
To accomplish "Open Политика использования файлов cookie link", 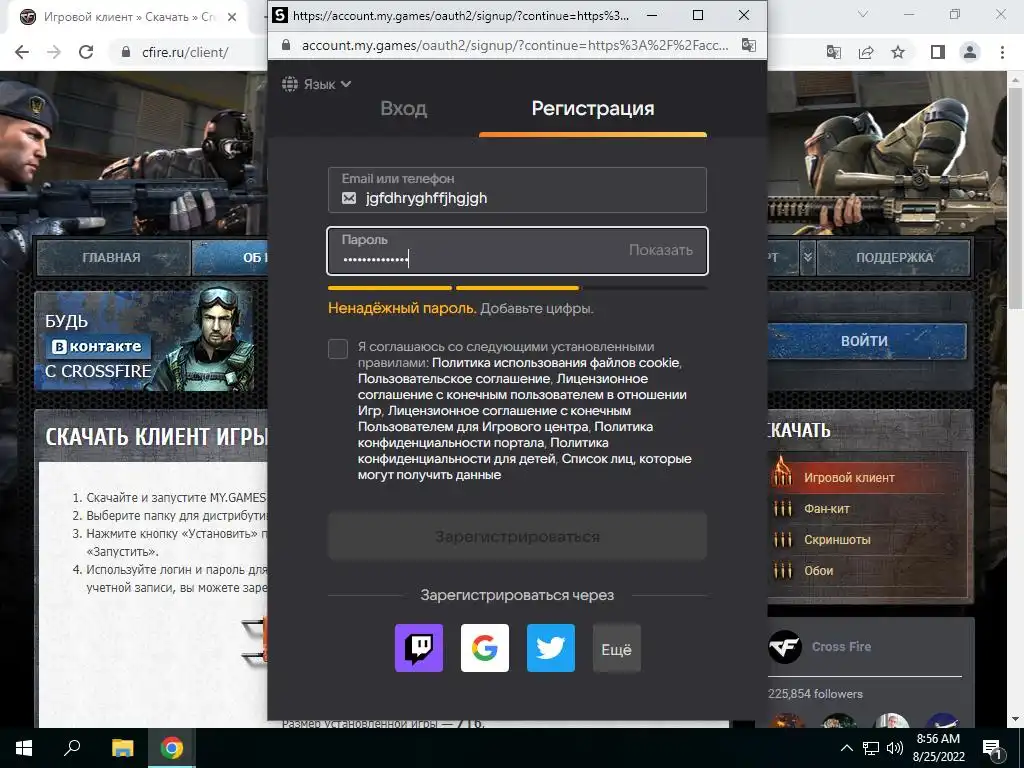I will (556, 362).
